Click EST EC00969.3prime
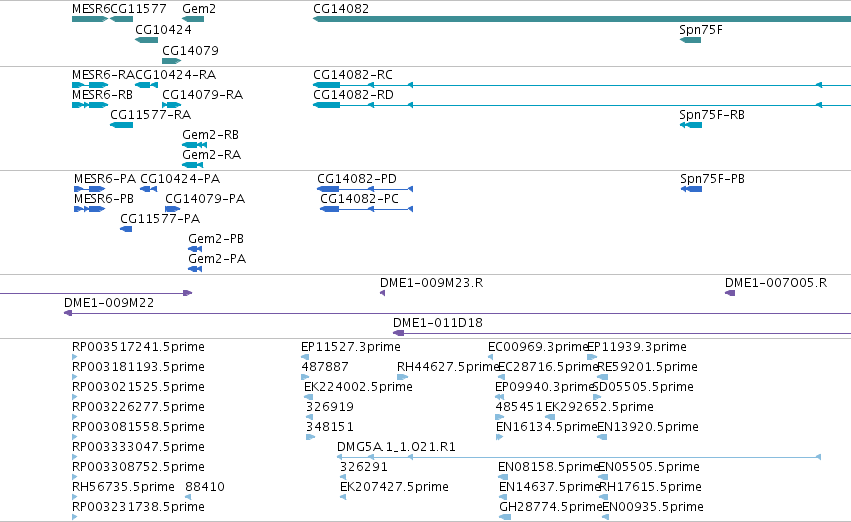The width and height of the screenshot is (851, 522). click(x=538, y=347)
